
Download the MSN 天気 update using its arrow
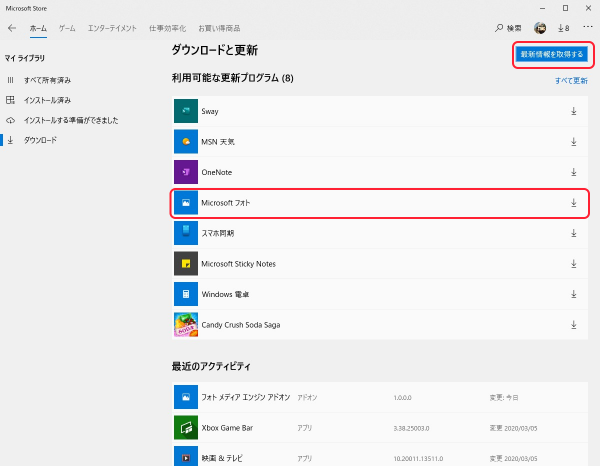coord(573,141)
